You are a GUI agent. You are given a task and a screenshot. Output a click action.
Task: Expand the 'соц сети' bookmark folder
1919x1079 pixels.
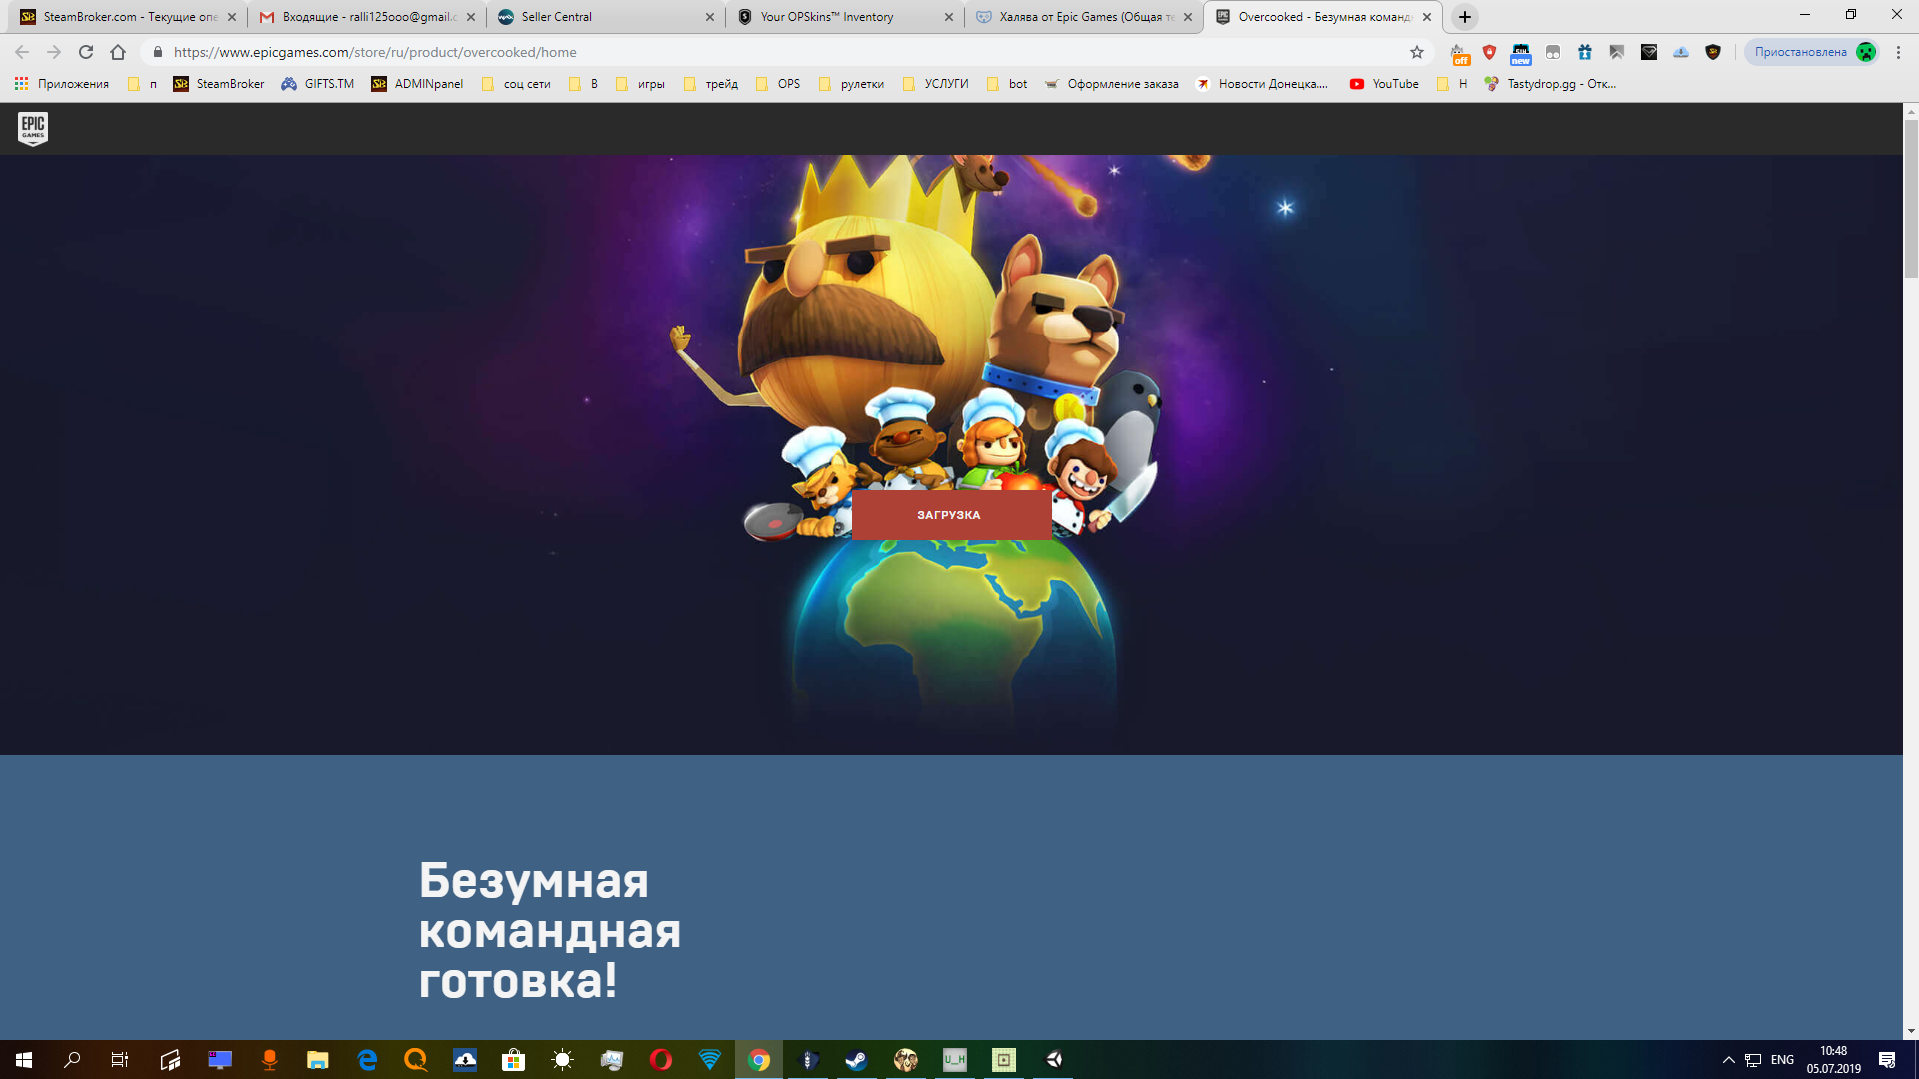point(516,84)
